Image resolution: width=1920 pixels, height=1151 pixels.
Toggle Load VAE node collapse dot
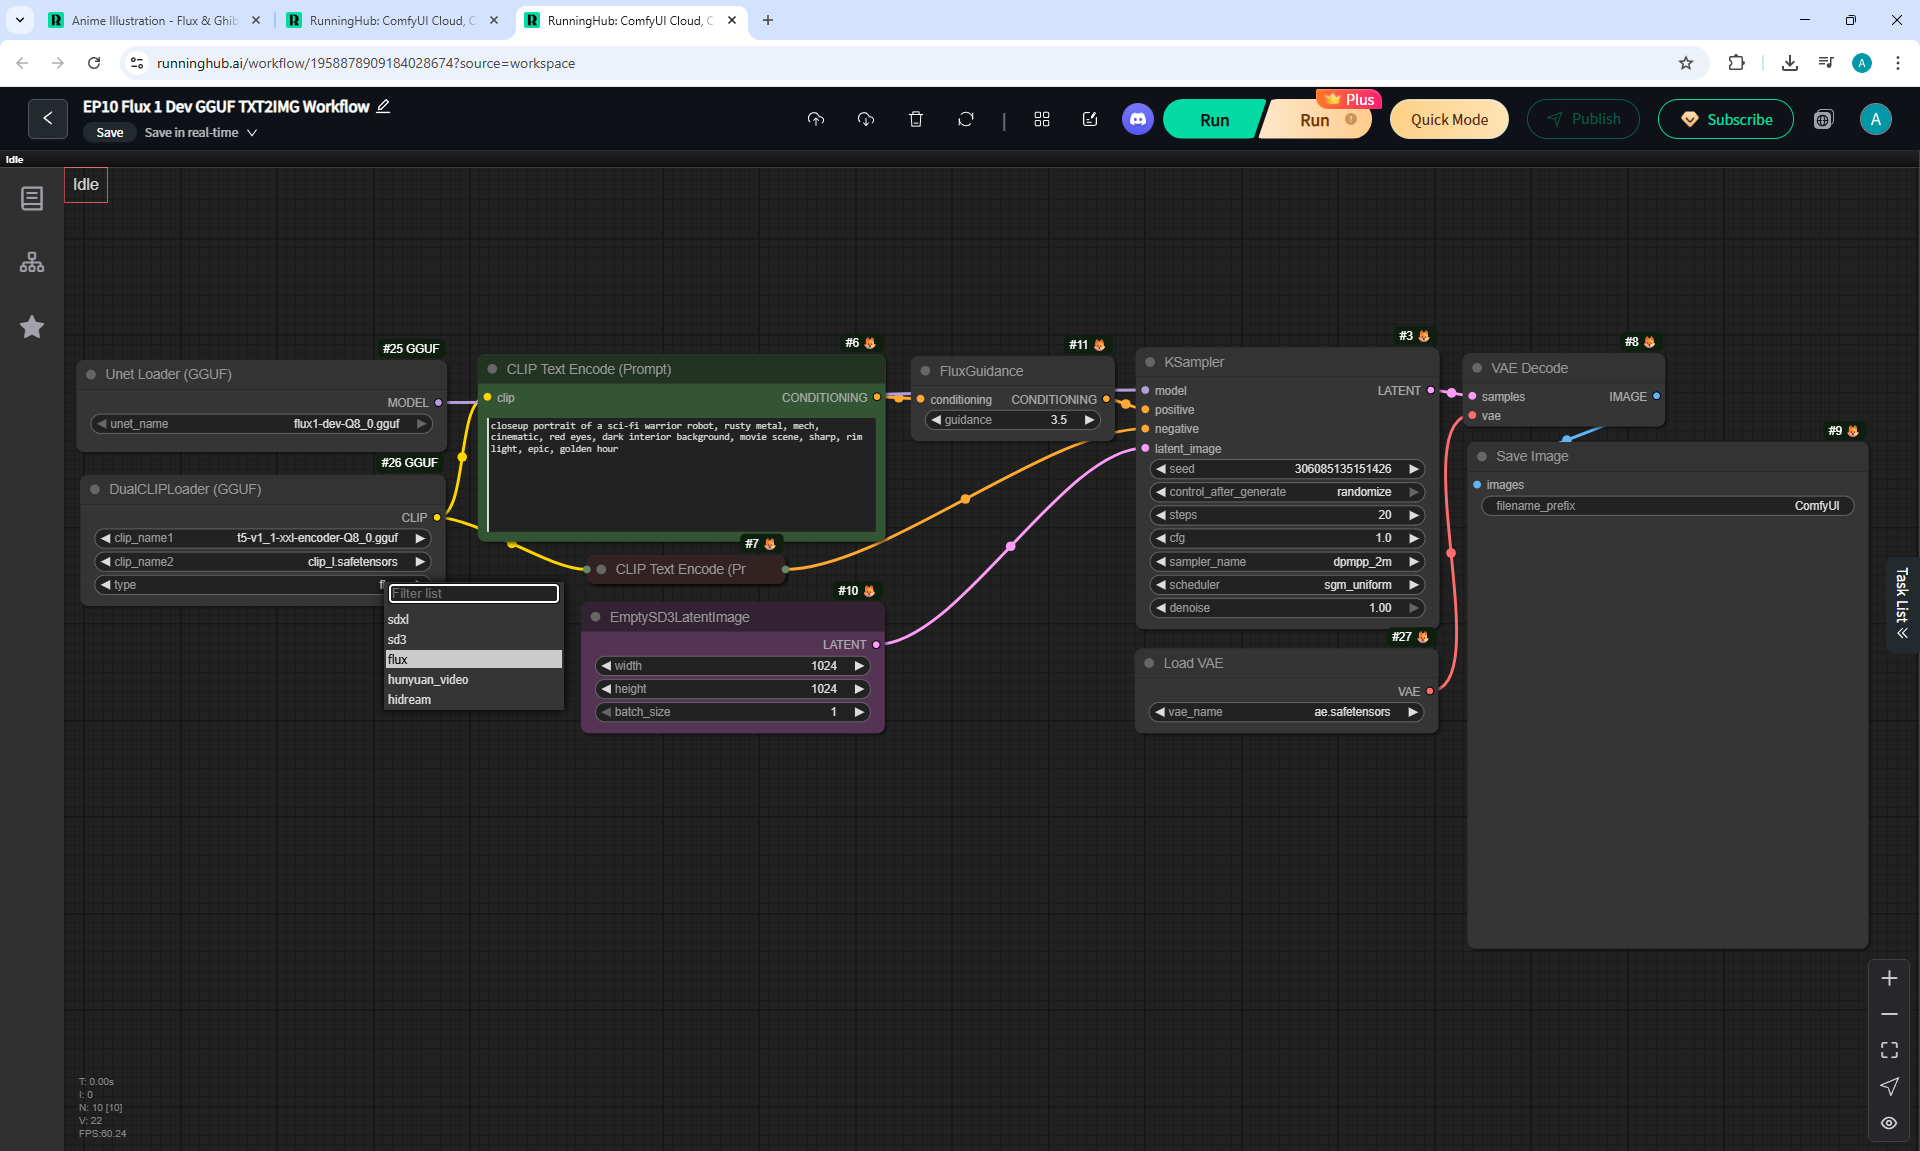tap(1150, 663)
